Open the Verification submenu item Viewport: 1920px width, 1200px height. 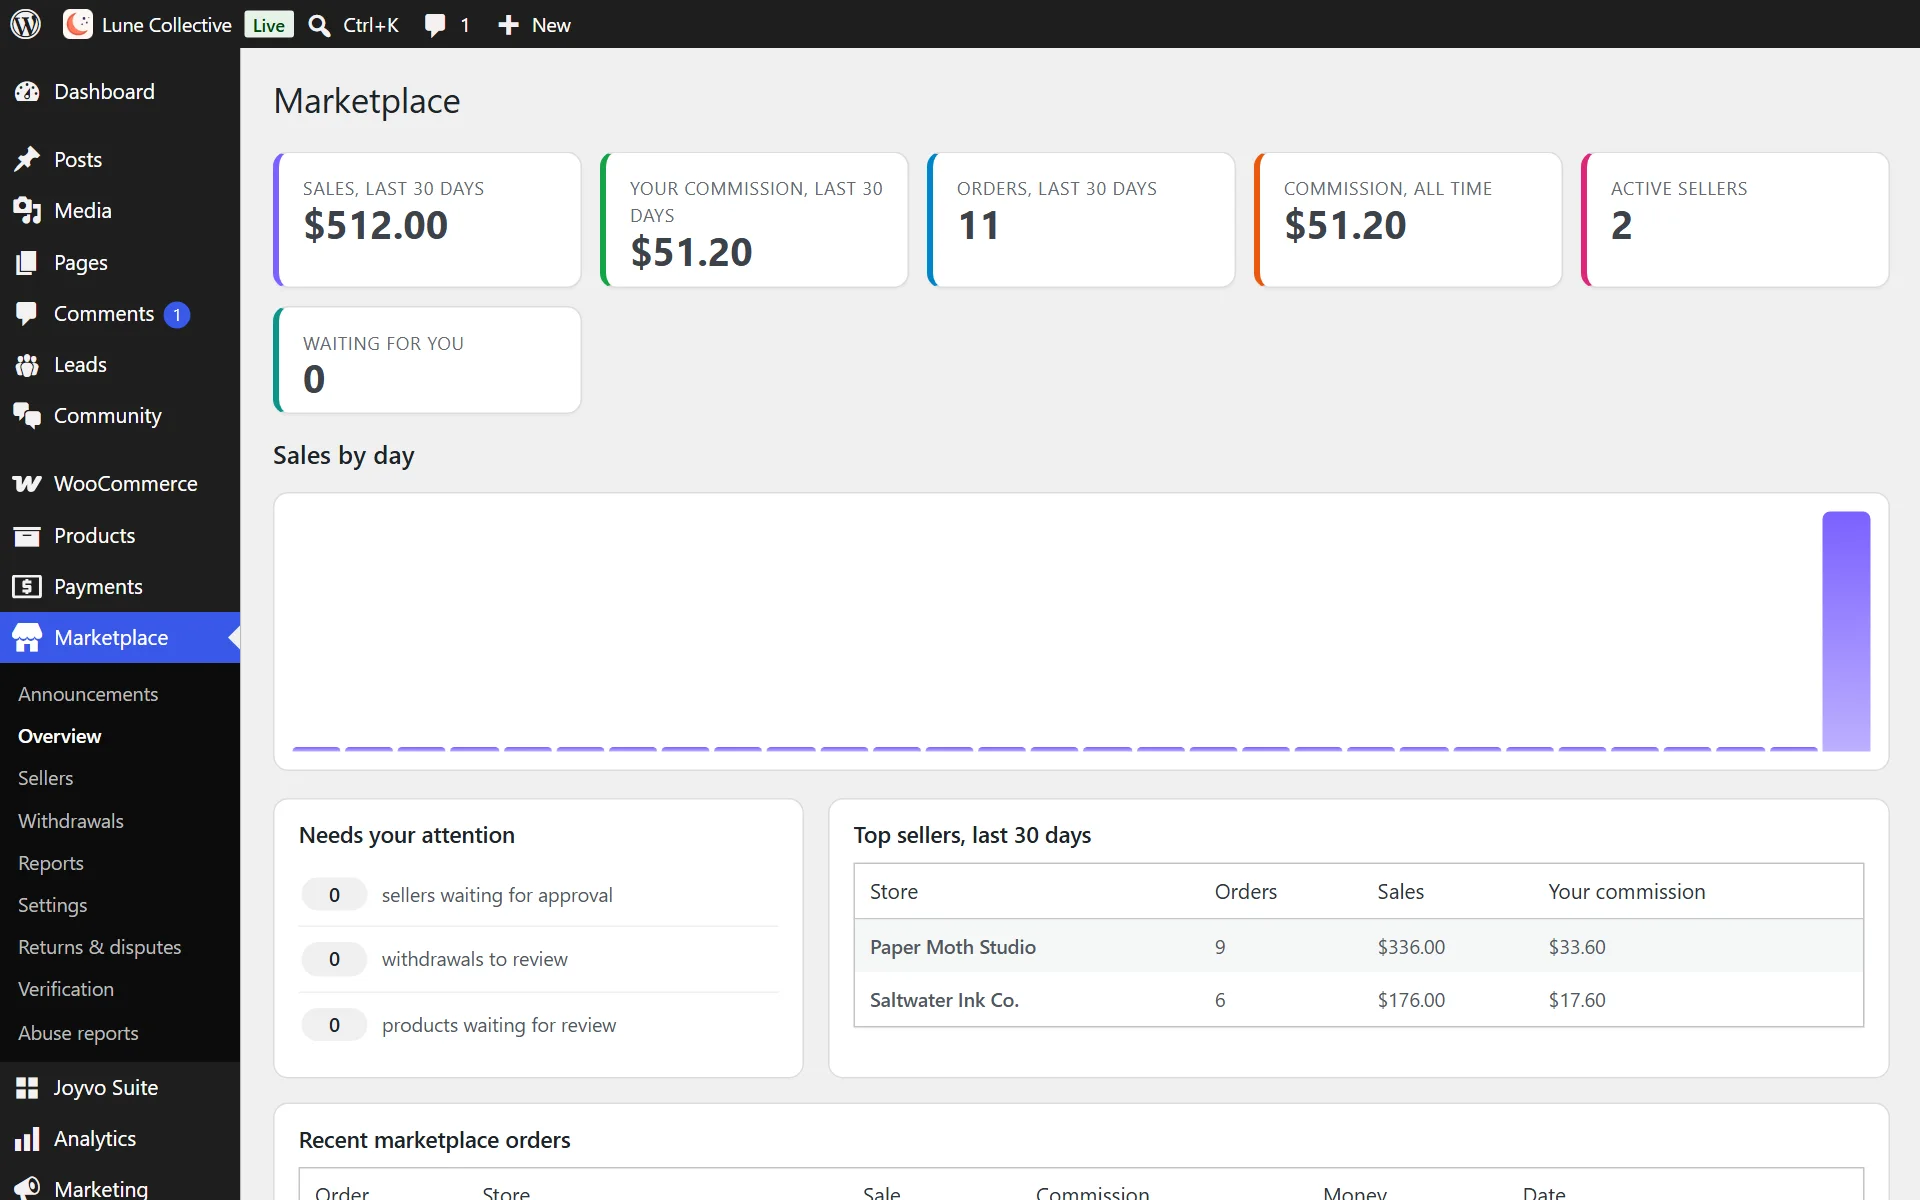click(x=66, y=989)
